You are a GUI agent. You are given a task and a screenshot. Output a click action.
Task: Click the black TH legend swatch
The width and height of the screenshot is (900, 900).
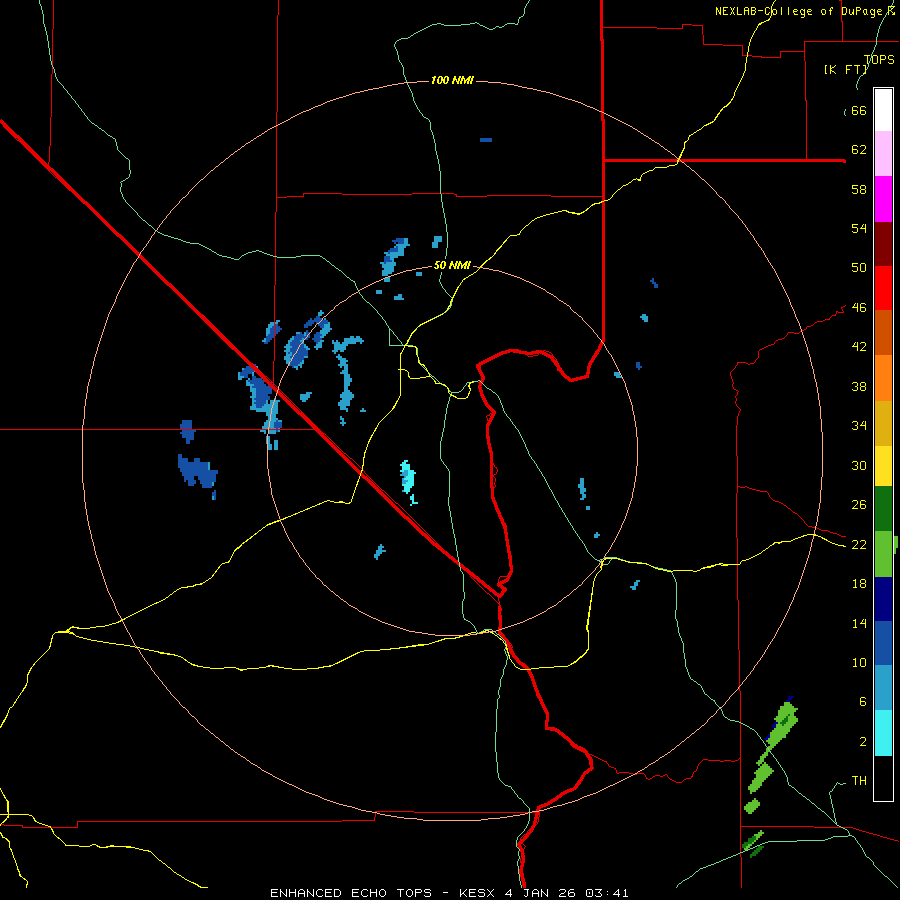coord(883,778)
